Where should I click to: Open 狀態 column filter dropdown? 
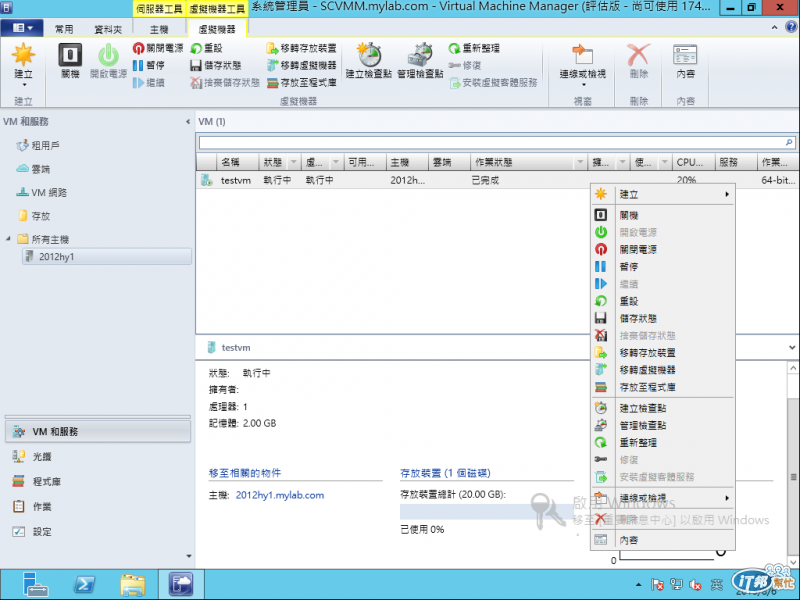(293, 162)
